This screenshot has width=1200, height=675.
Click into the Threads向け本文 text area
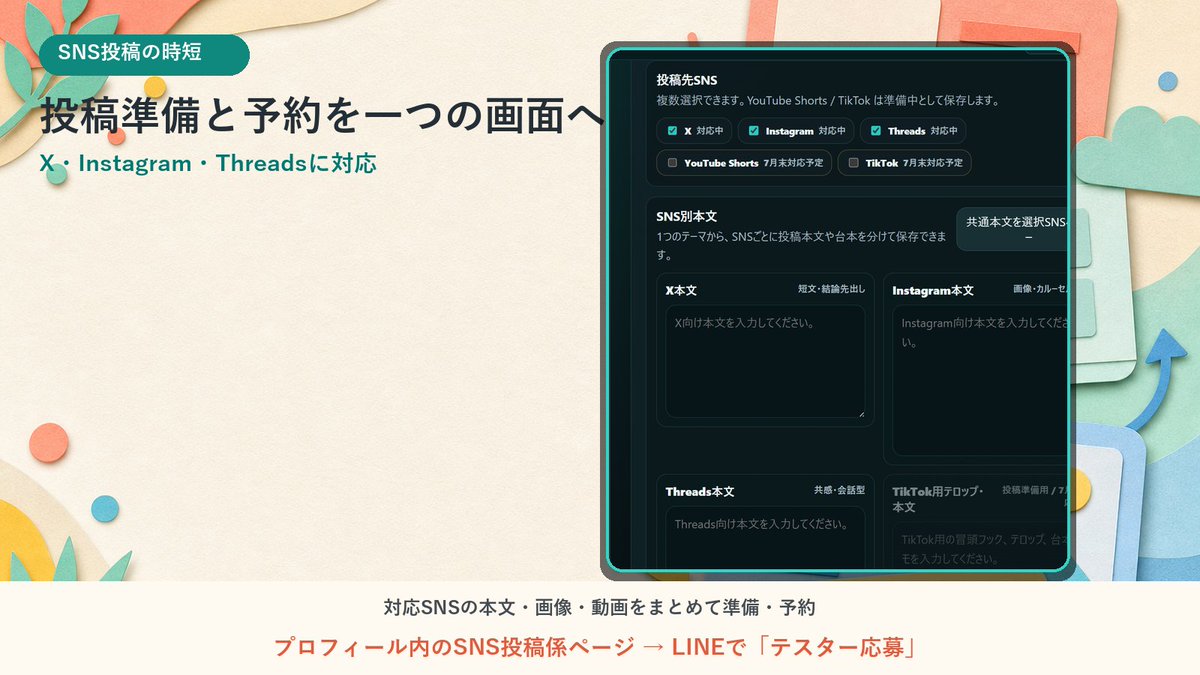click(765, 538)
